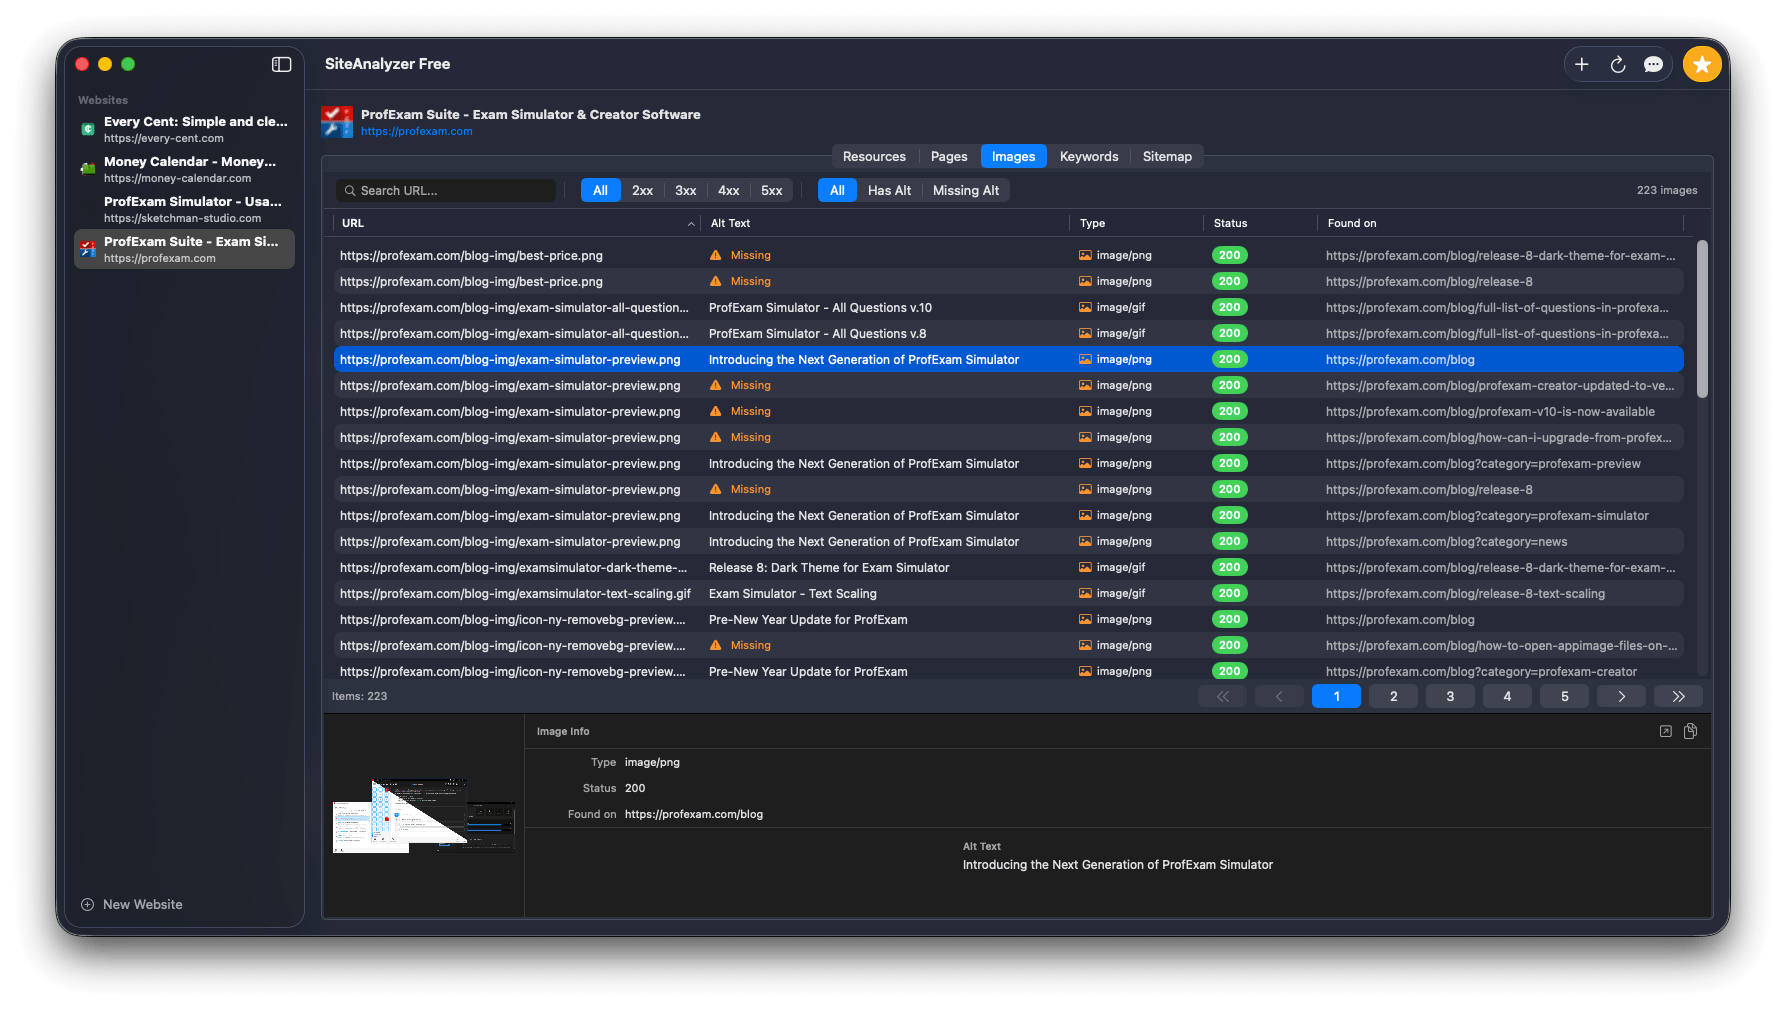1786x1010 pixels.
Task: Go to next page with chevron arrow
Action: (1621, 696)
